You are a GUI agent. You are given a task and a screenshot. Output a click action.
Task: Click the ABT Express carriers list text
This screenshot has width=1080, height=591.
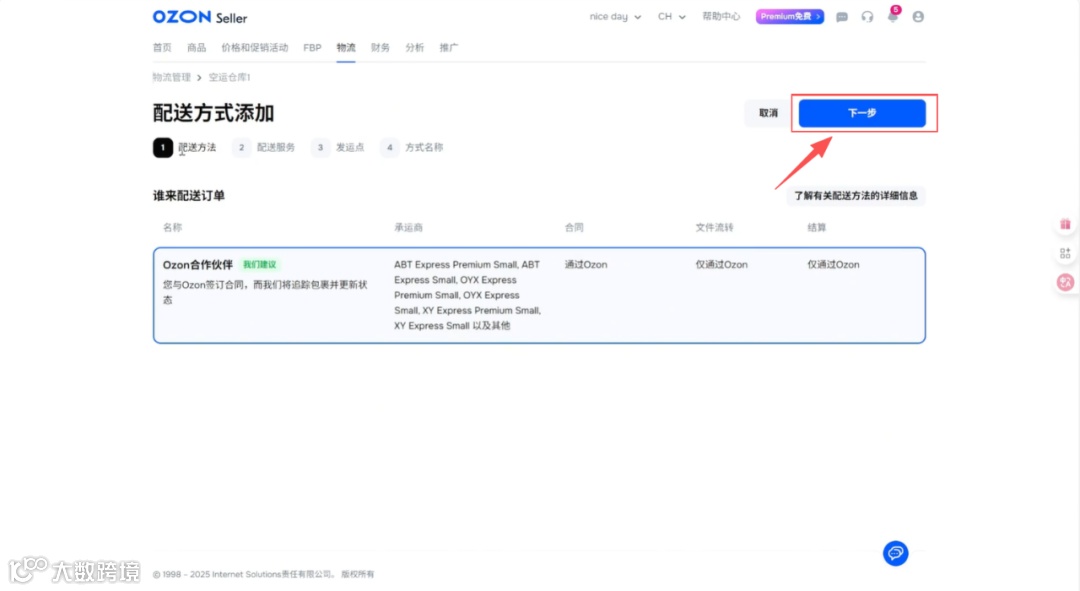click(468, 295)
